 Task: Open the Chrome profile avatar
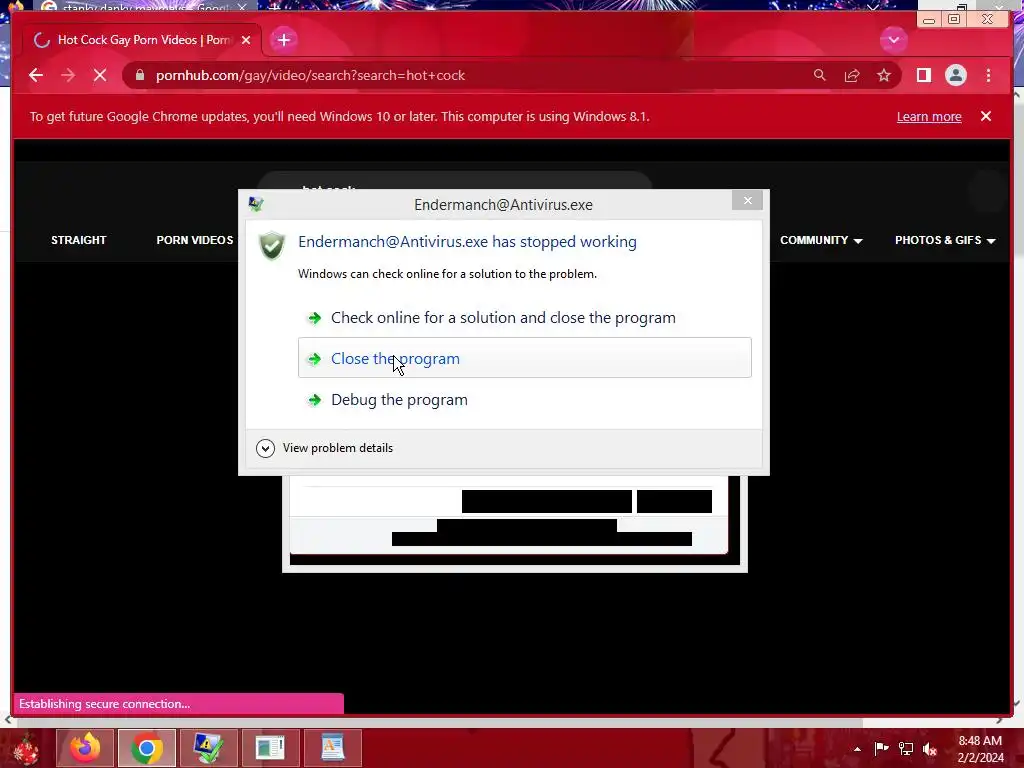(x=955, y=75)
